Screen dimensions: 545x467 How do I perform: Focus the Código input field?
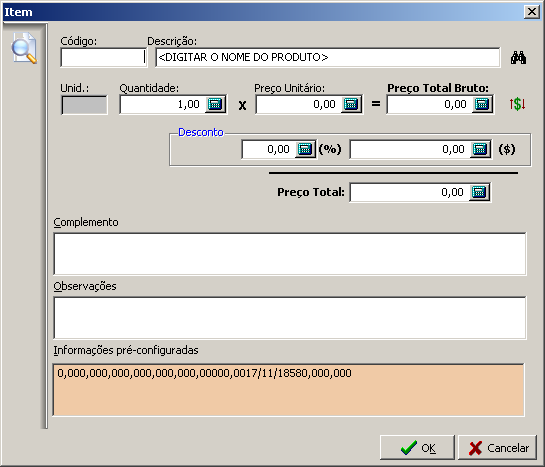[x=104, y=57]
